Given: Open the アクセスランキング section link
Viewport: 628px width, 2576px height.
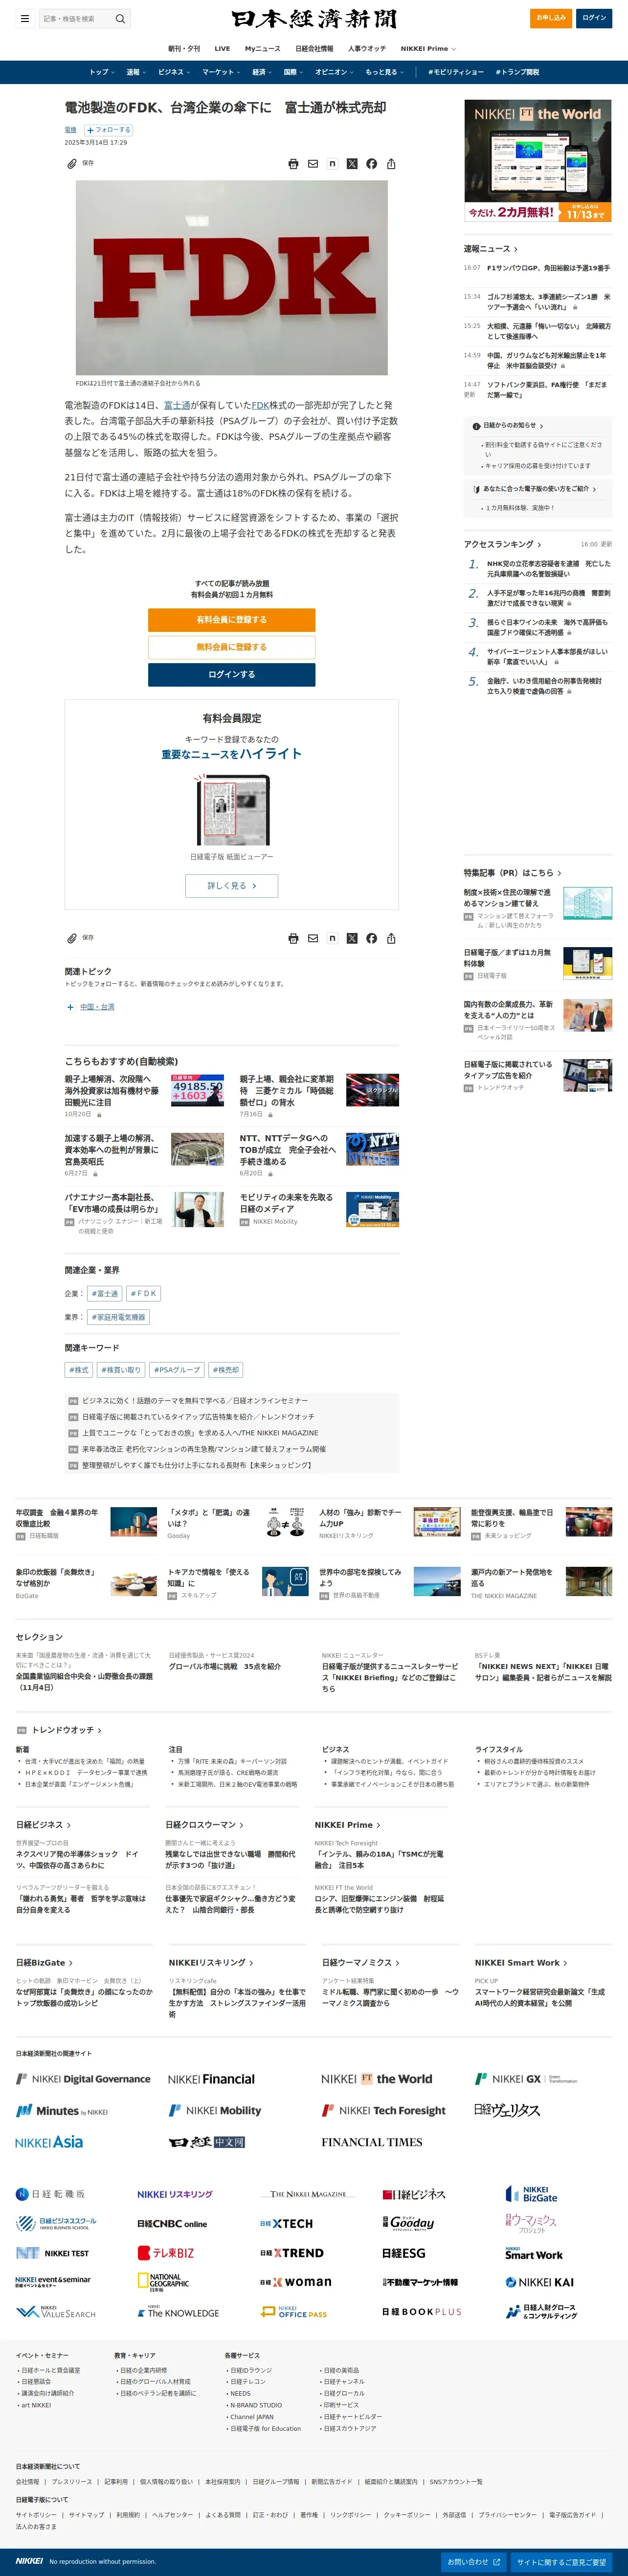Looking at the screenshot, I should 502,544.
